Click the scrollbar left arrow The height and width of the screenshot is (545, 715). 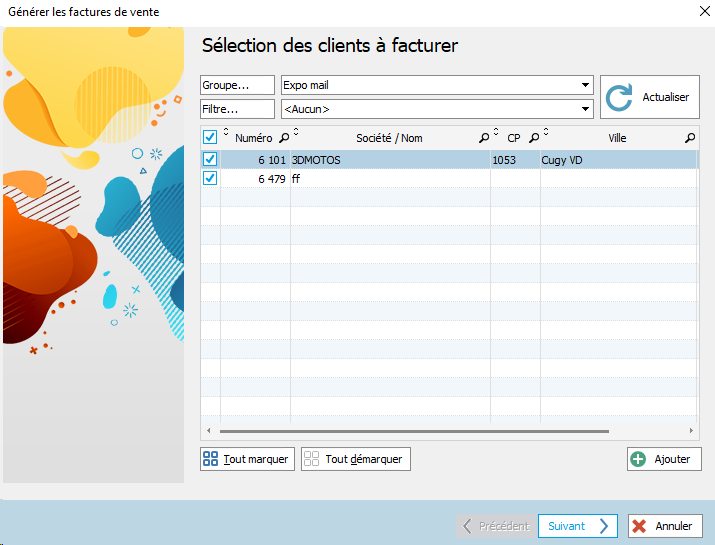[208, 431]
